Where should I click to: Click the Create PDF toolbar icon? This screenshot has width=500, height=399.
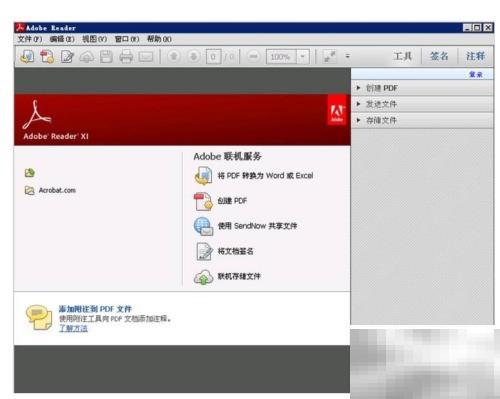47,56
